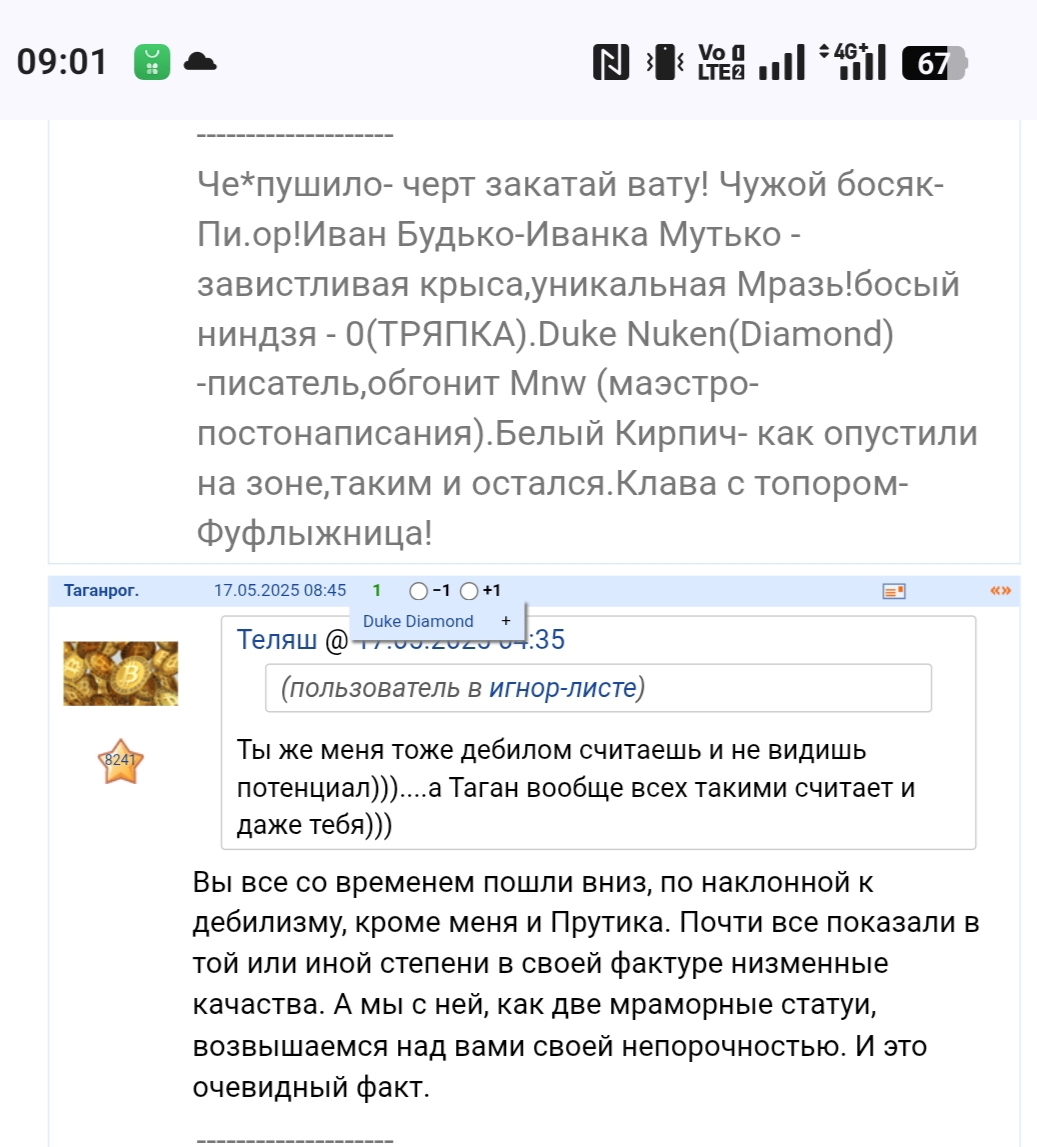This screenshot has width=1037, height=1147.
Task: Tap the cloud notification icon
Action: coord(200,62)
